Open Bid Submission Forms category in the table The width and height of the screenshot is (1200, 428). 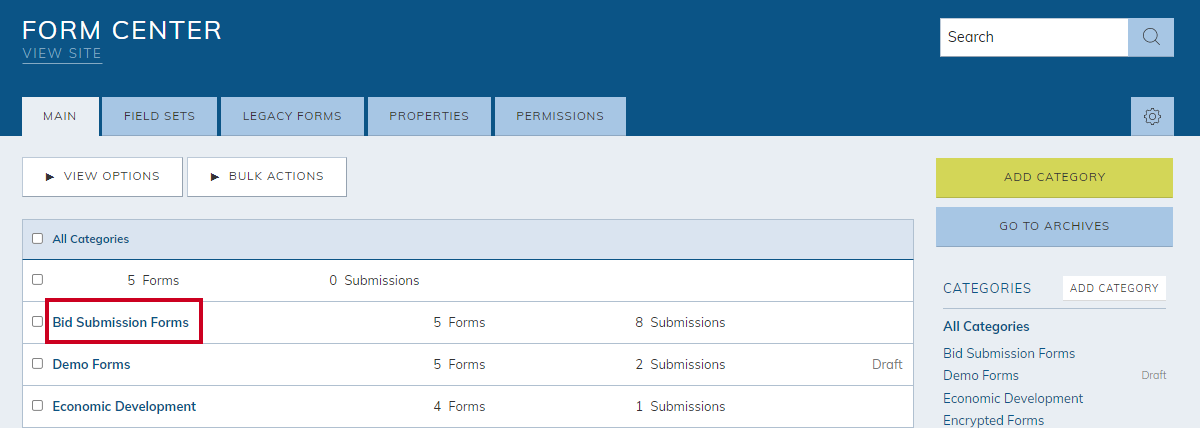pos(120,322)
